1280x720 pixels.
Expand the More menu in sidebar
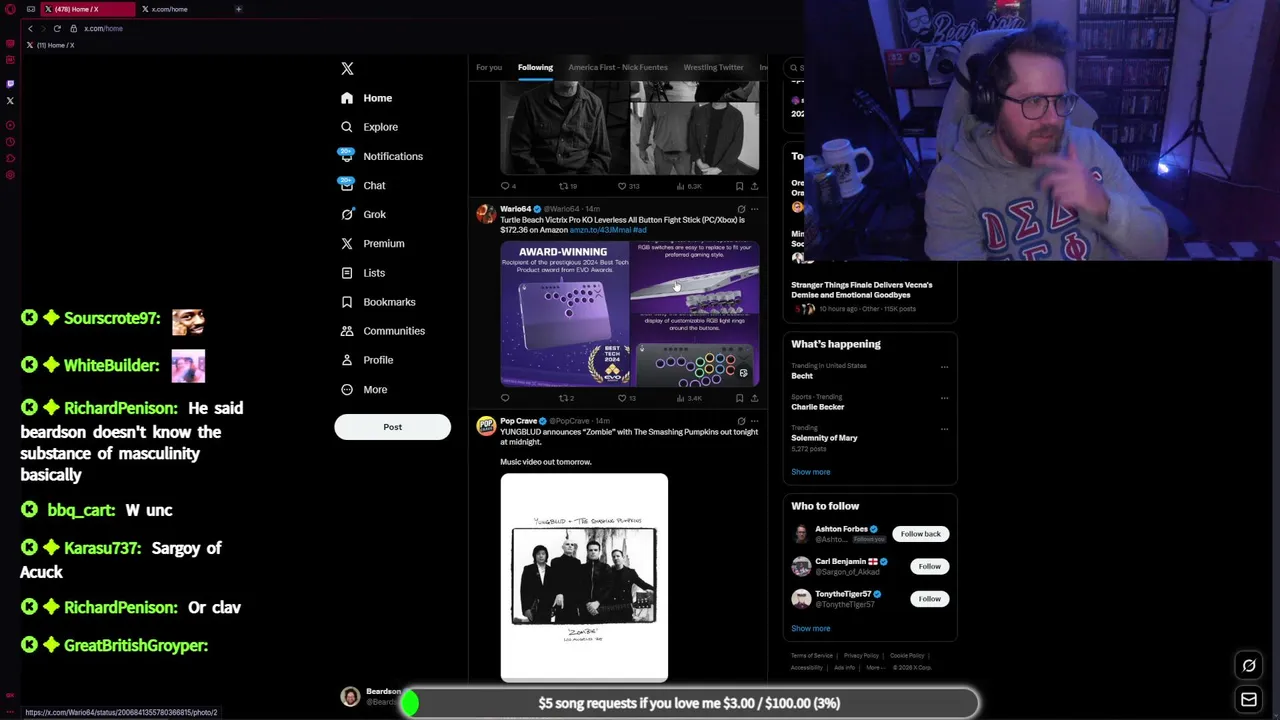click(x=363, y=389)
